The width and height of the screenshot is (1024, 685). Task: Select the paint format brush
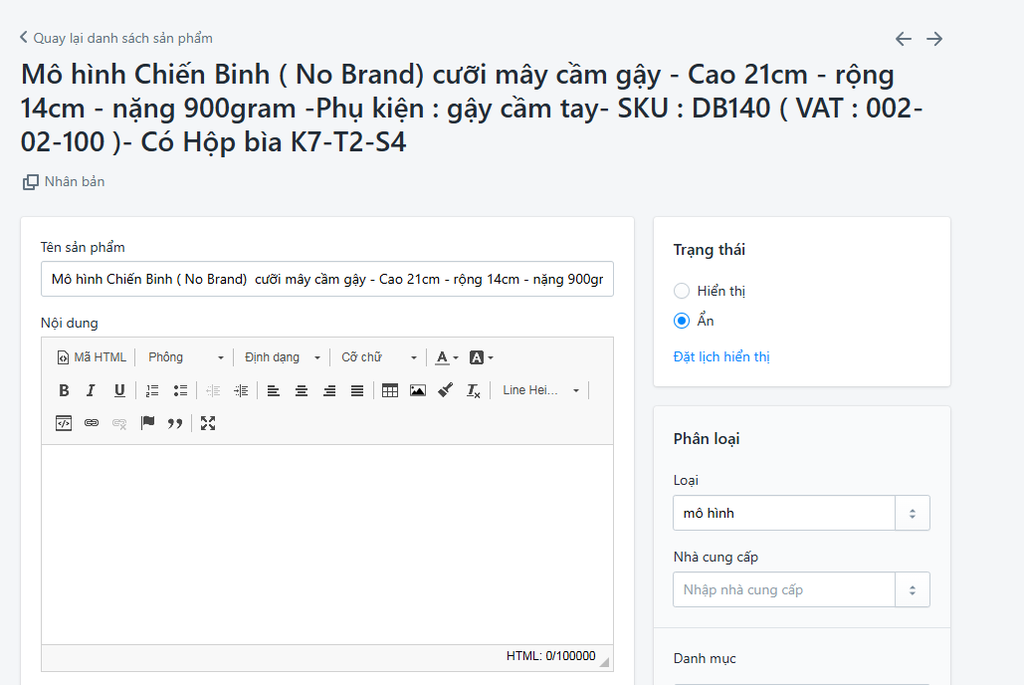tap(445, 390)
